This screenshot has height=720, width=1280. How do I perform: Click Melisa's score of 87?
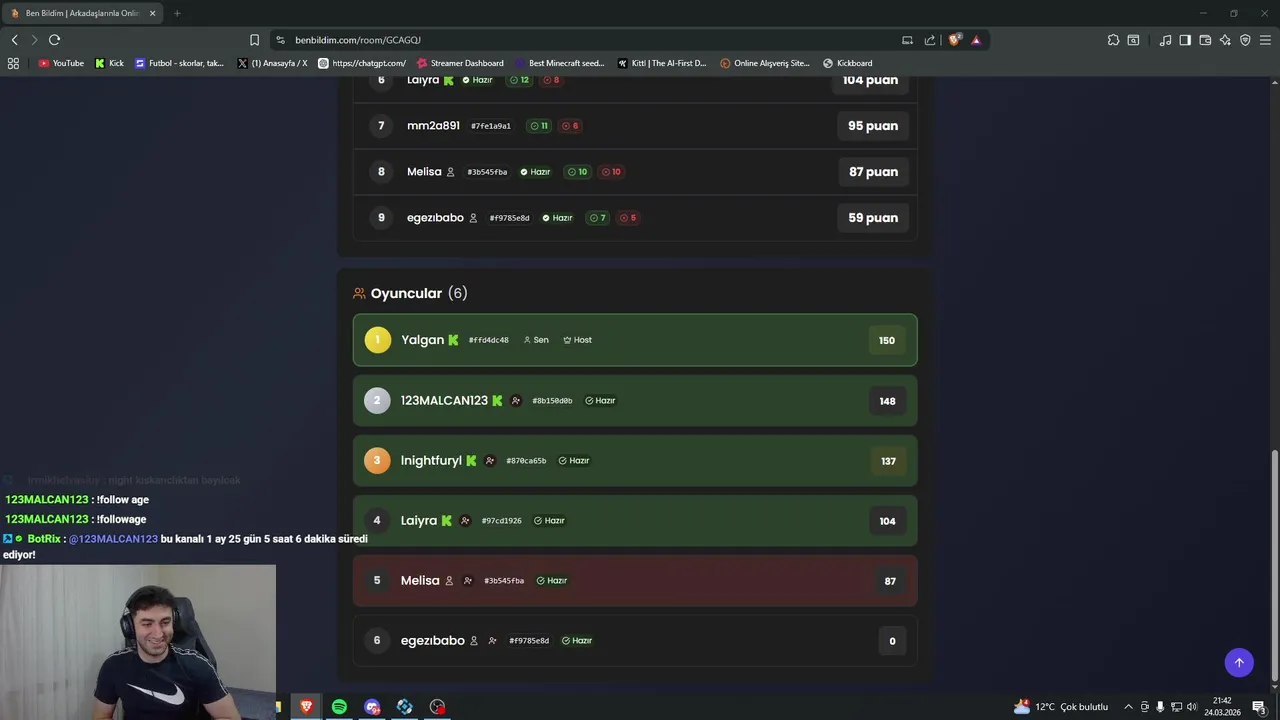pyautogui.click(x=890, y=581)
